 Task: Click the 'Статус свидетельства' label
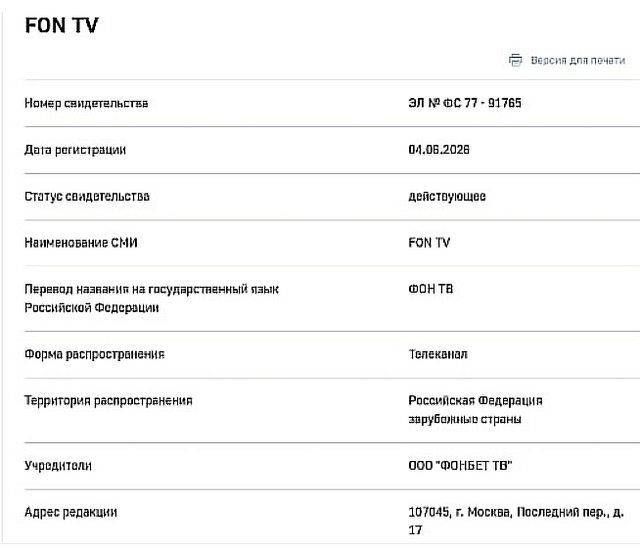(87, 197)
